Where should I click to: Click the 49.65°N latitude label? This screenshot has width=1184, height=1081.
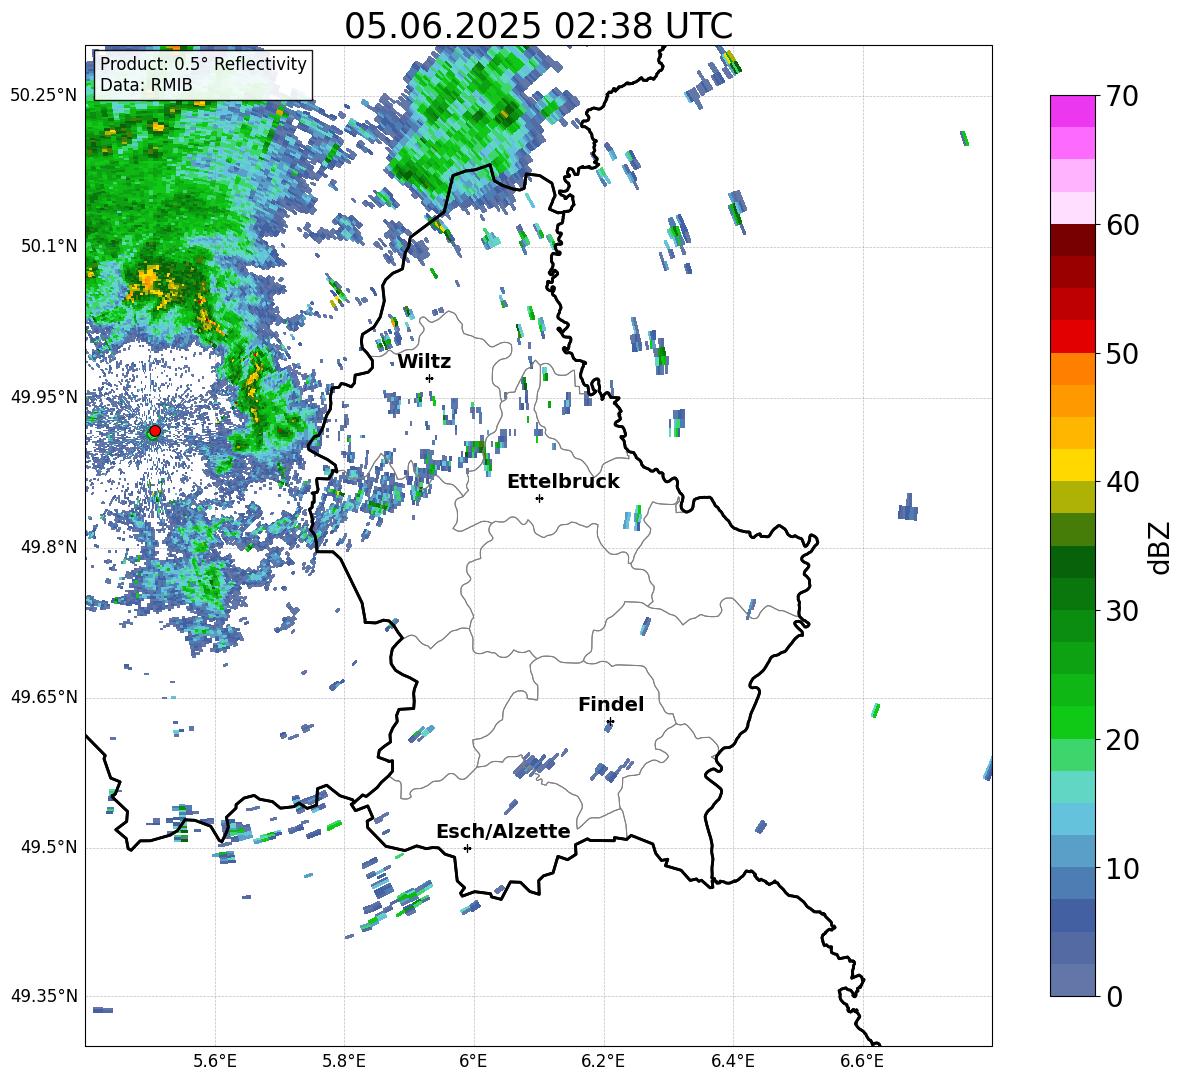44,697
